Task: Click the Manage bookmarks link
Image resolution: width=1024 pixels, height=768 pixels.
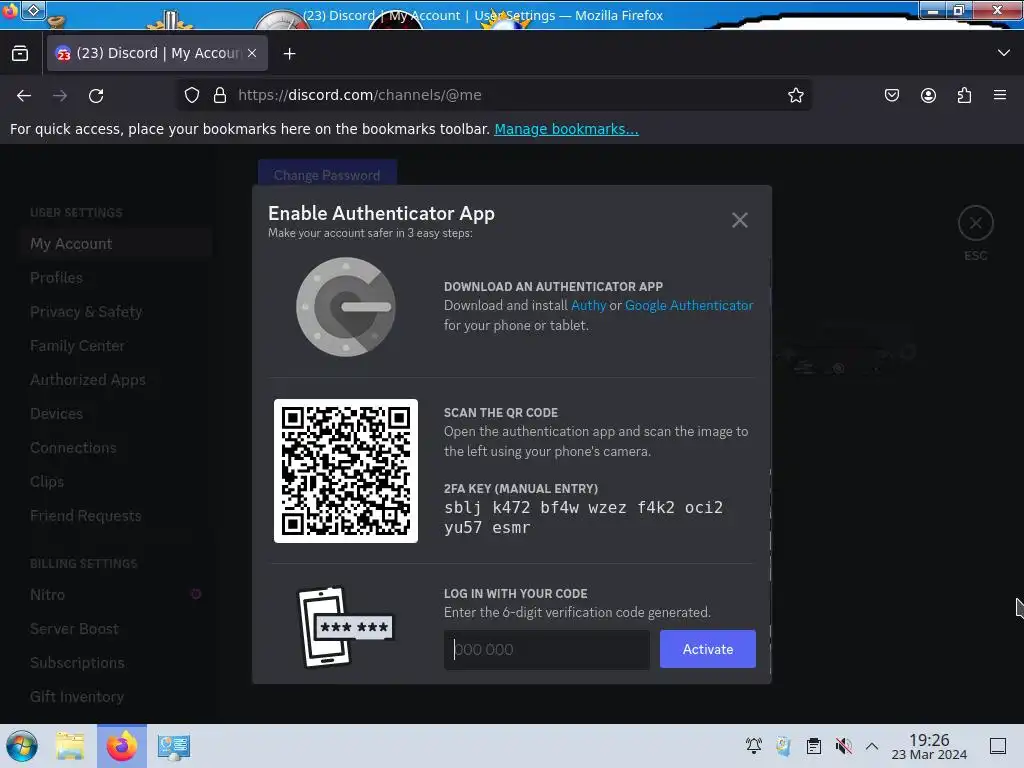Action: pos(566,129)
